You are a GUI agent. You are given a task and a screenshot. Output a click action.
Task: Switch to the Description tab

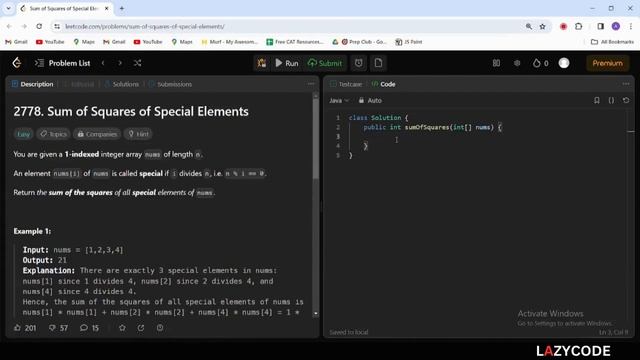33,84
